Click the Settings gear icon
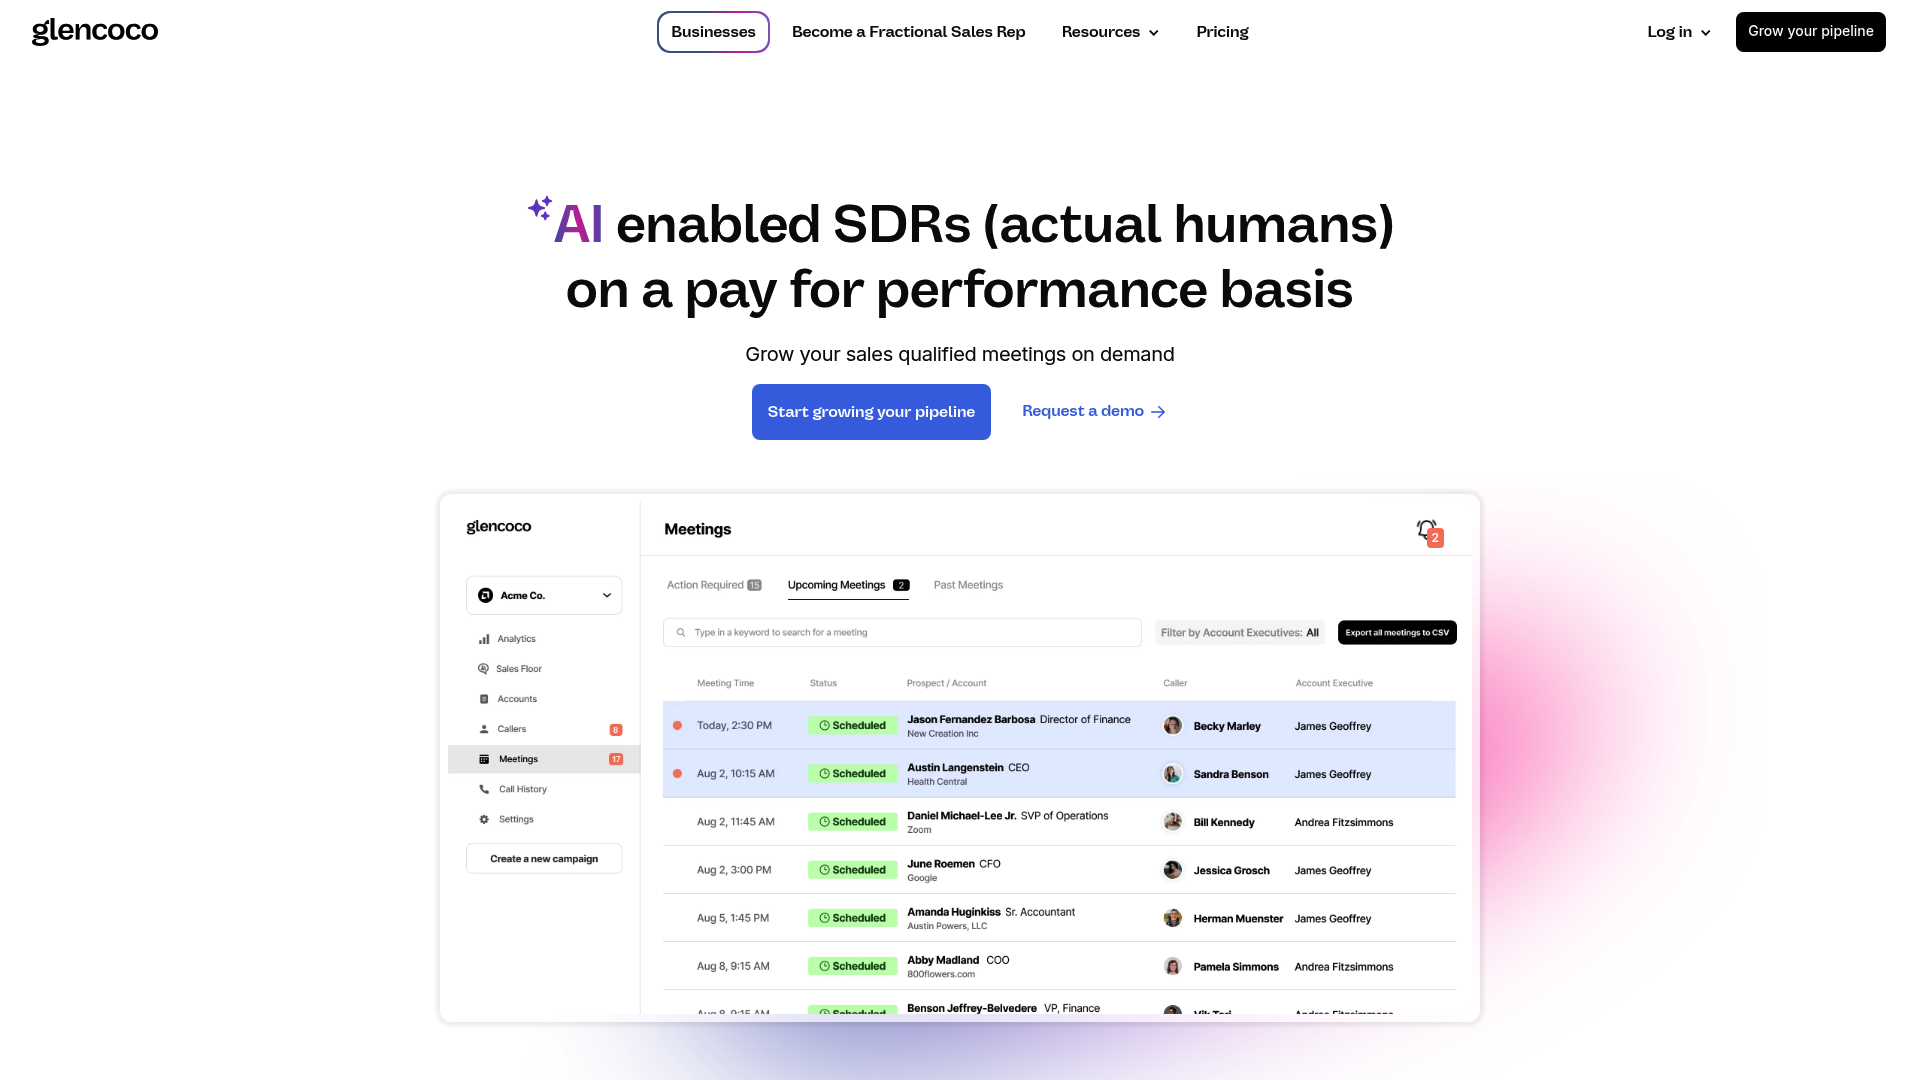This screenshot has width=1920, height=1080. pos(484,819)
